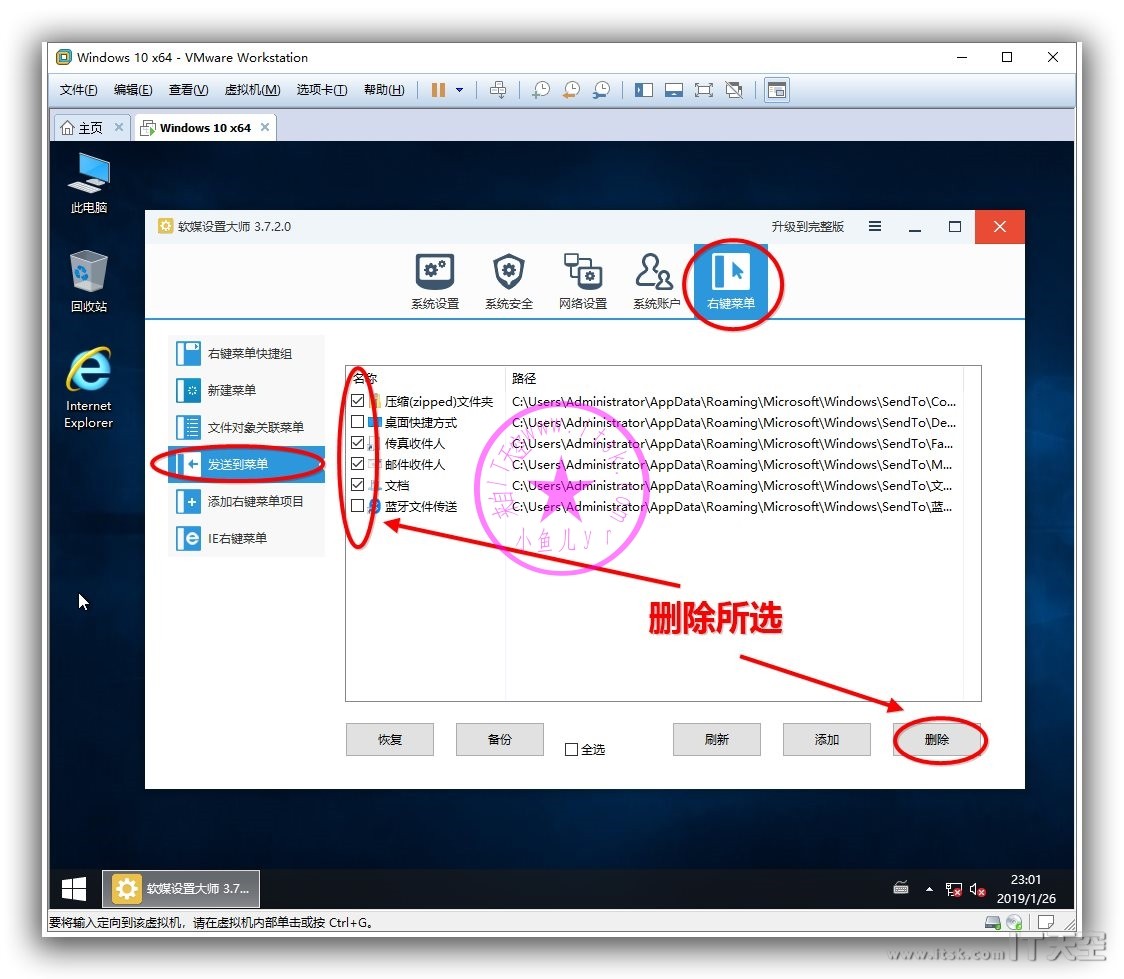Image resolution: width=1124 pixels, height=979 pixels.
Task: Open the Windows Start button
Action: (x=74, y=889)
